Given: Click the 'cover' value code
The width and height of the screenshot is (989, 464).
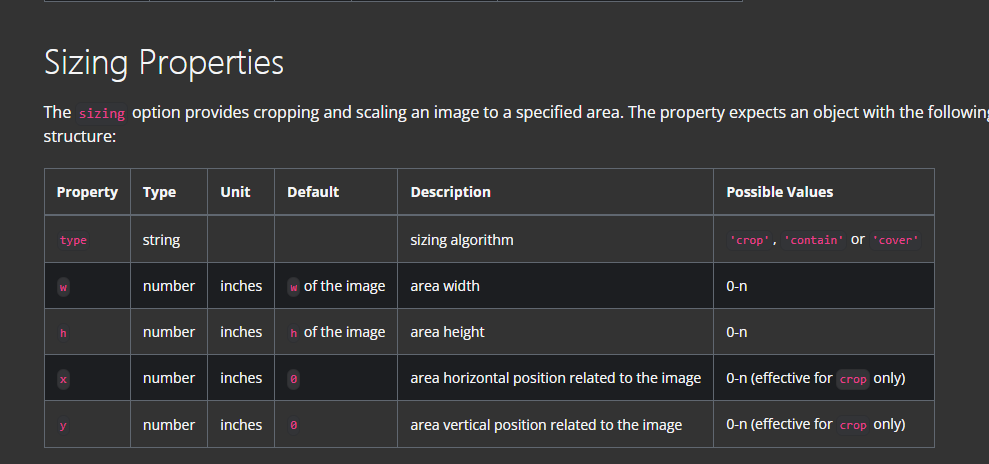Looking at the screenshot, I should 895,241.
